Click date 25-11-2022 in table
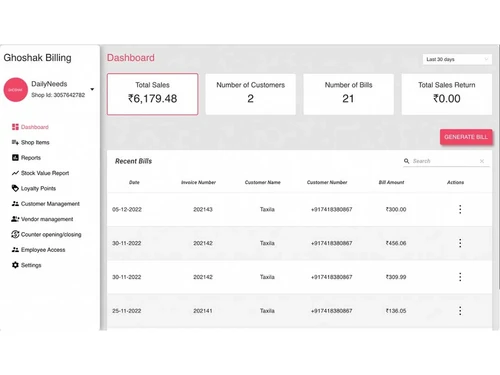The image size is (500, 375). point(127,311)
